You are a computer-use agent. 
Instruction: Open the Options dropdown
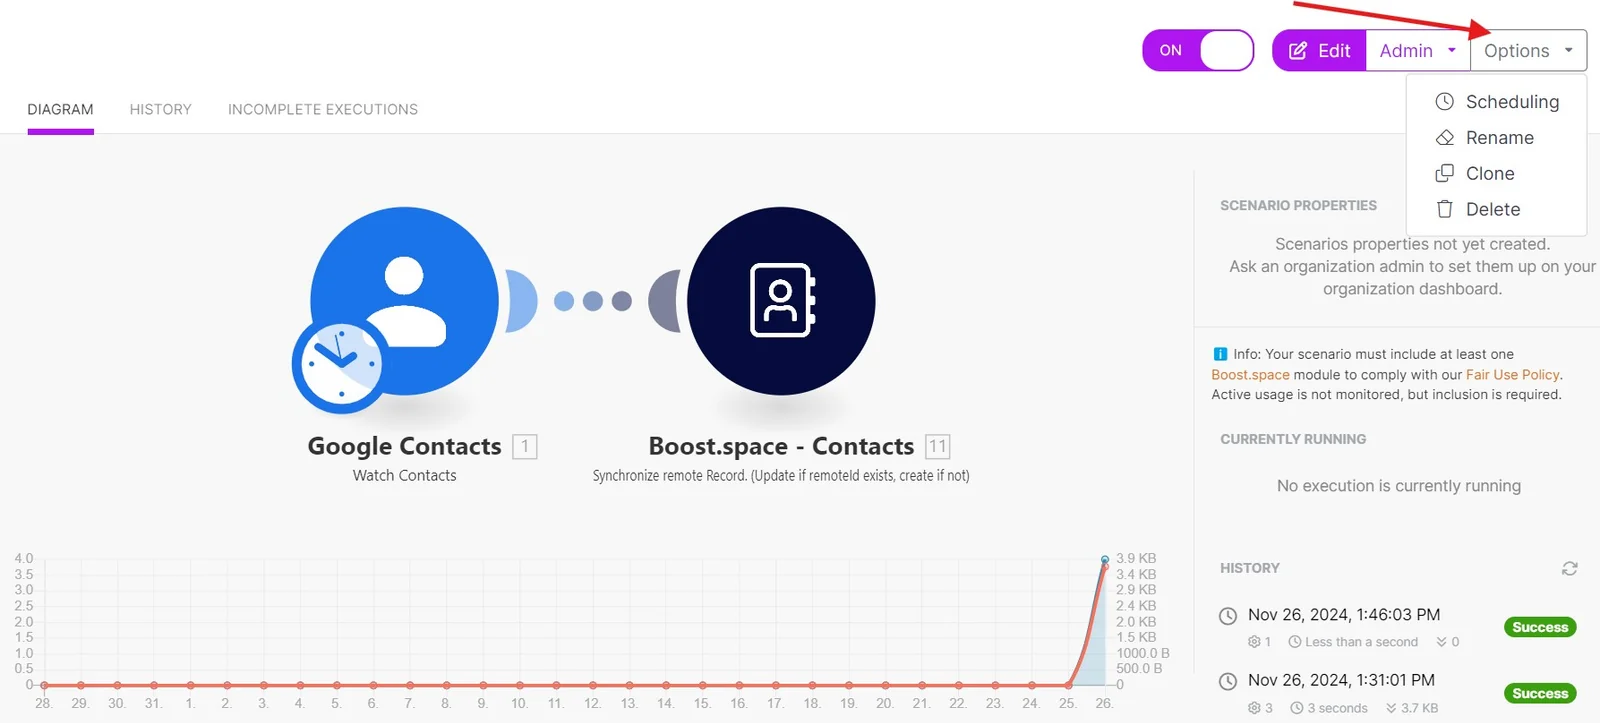1528,50
